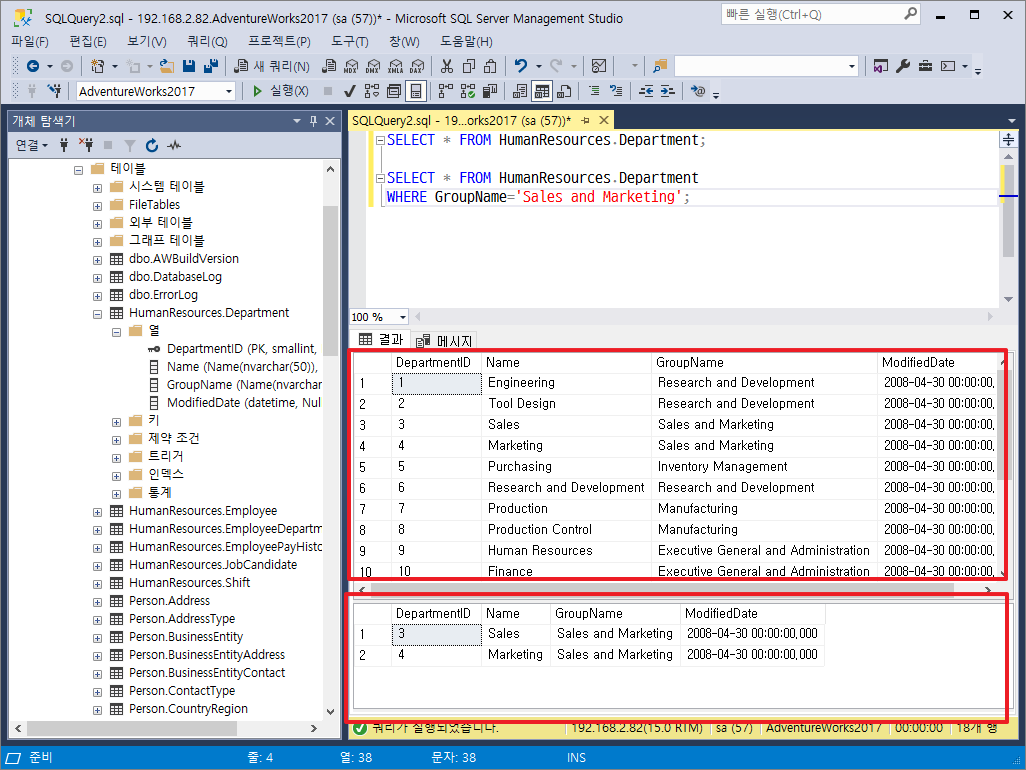Open the Activity Monitor icon
This screenshot has height=770, width=1026.
coord(599,66)
